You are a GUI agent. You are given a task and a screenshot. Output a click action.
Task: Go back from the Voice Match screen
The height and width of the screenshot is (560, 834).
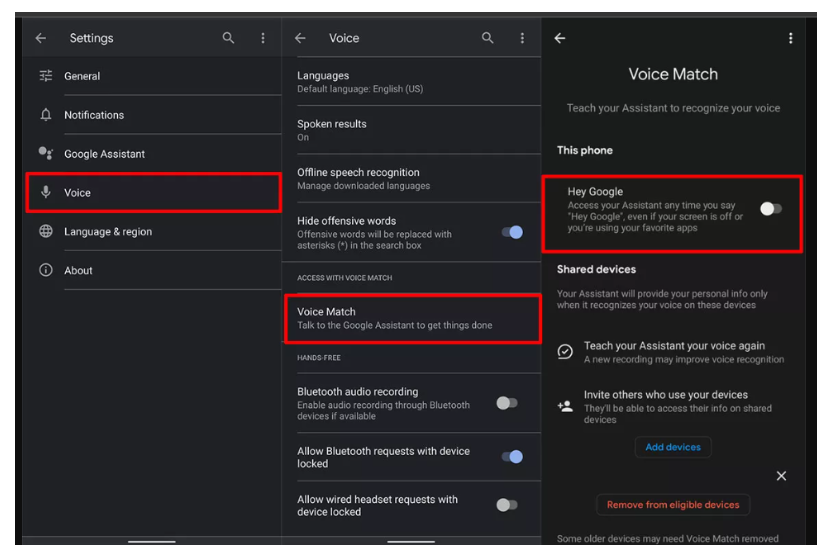click(x=560, y=38)
